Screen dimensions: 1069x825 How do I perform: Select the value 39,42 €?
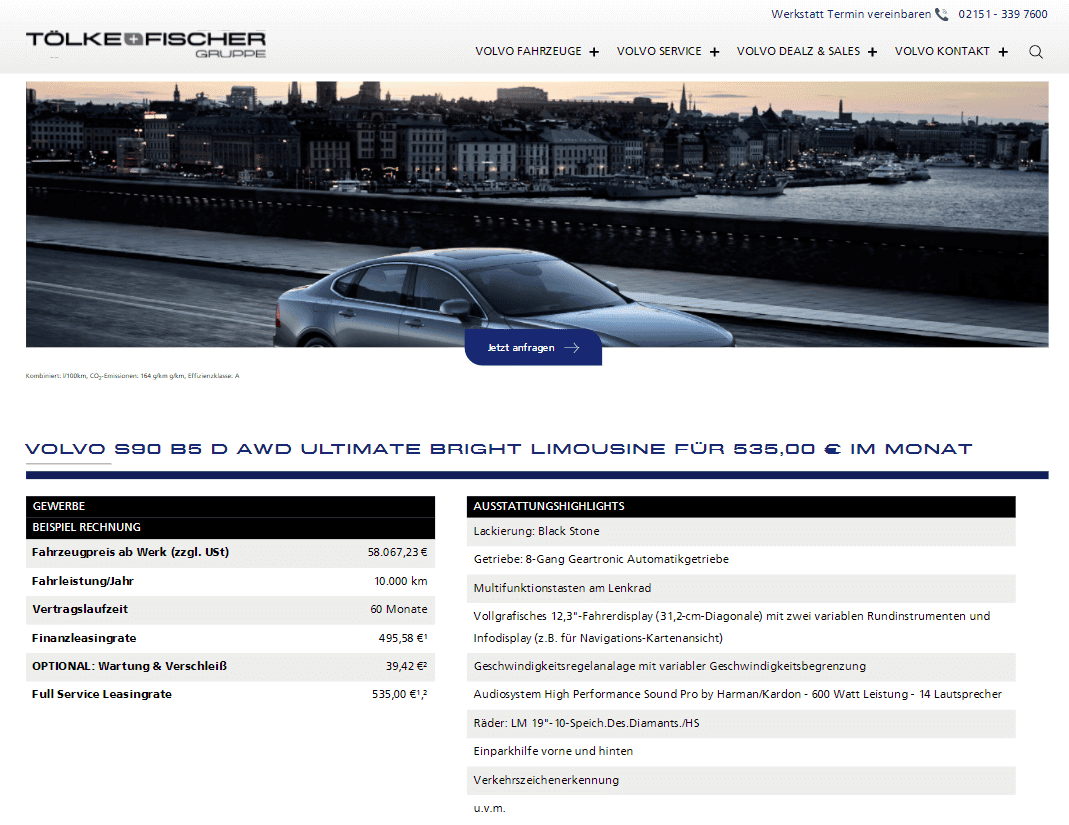coord(406,666)
